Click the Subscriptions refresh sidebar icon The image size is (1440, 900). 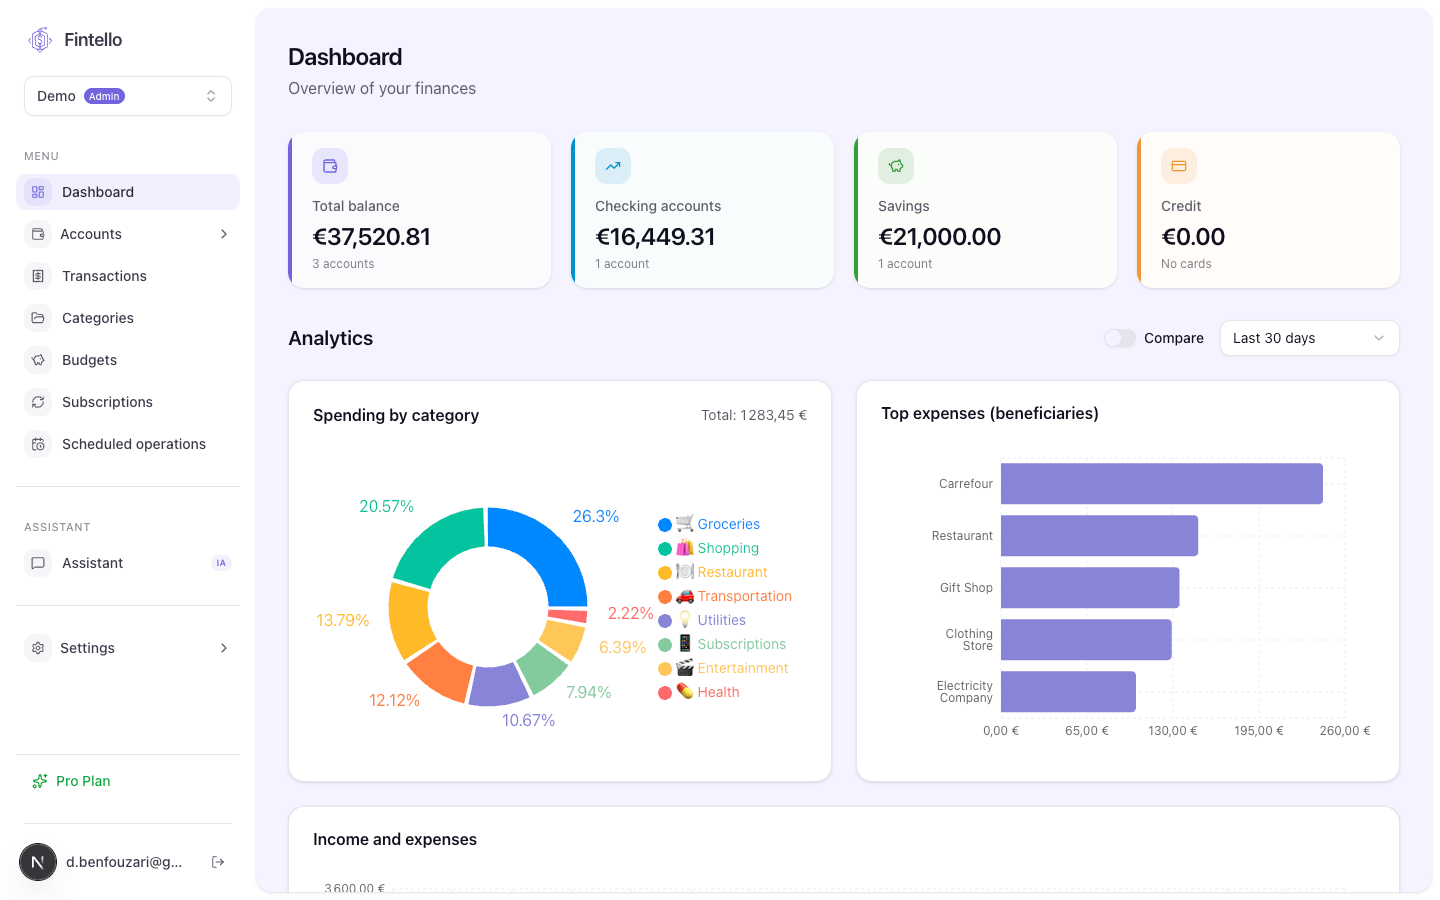(38, 402)
